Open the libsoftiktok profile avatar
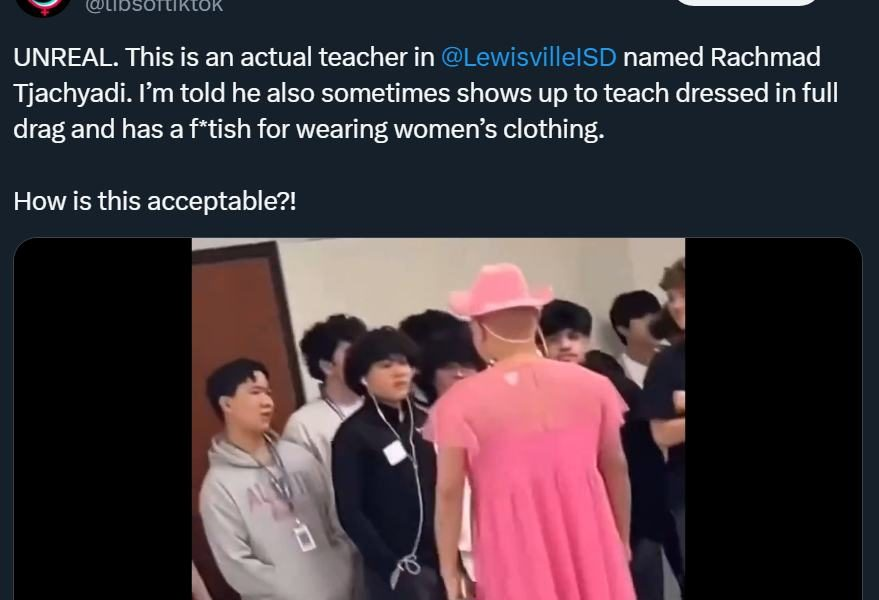The image size is (879, 600). (44, 6)
